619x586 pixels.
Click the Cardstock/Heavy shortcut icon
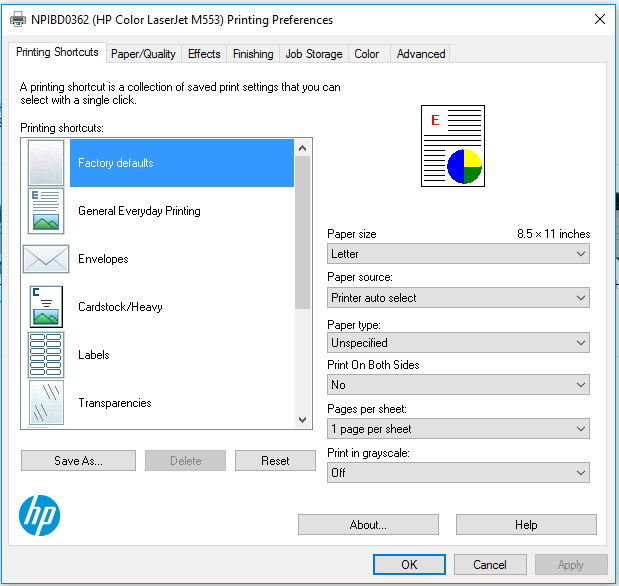pyautogui.click(x=46, y=307)
